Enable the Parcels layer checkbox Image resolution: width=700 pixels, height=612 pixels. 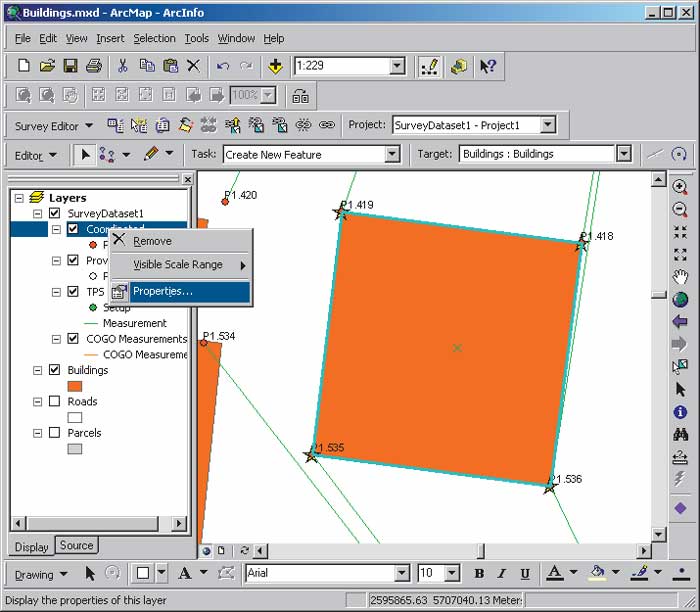click(54, 433)
